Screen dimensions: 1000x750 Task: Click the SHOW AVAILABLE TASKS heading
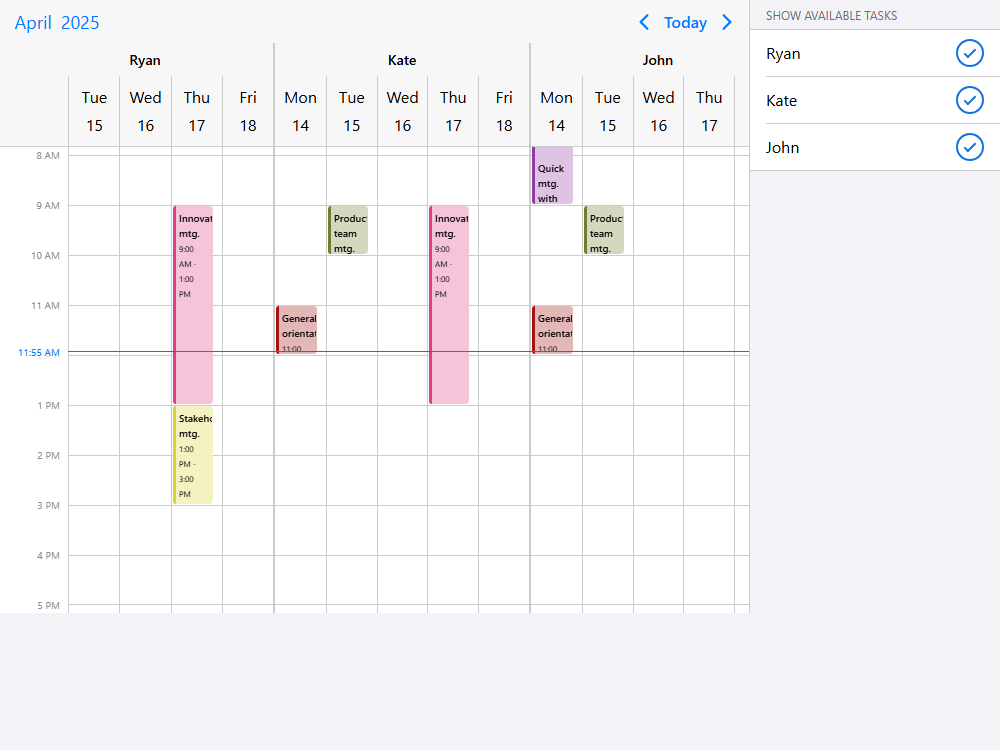832,16
